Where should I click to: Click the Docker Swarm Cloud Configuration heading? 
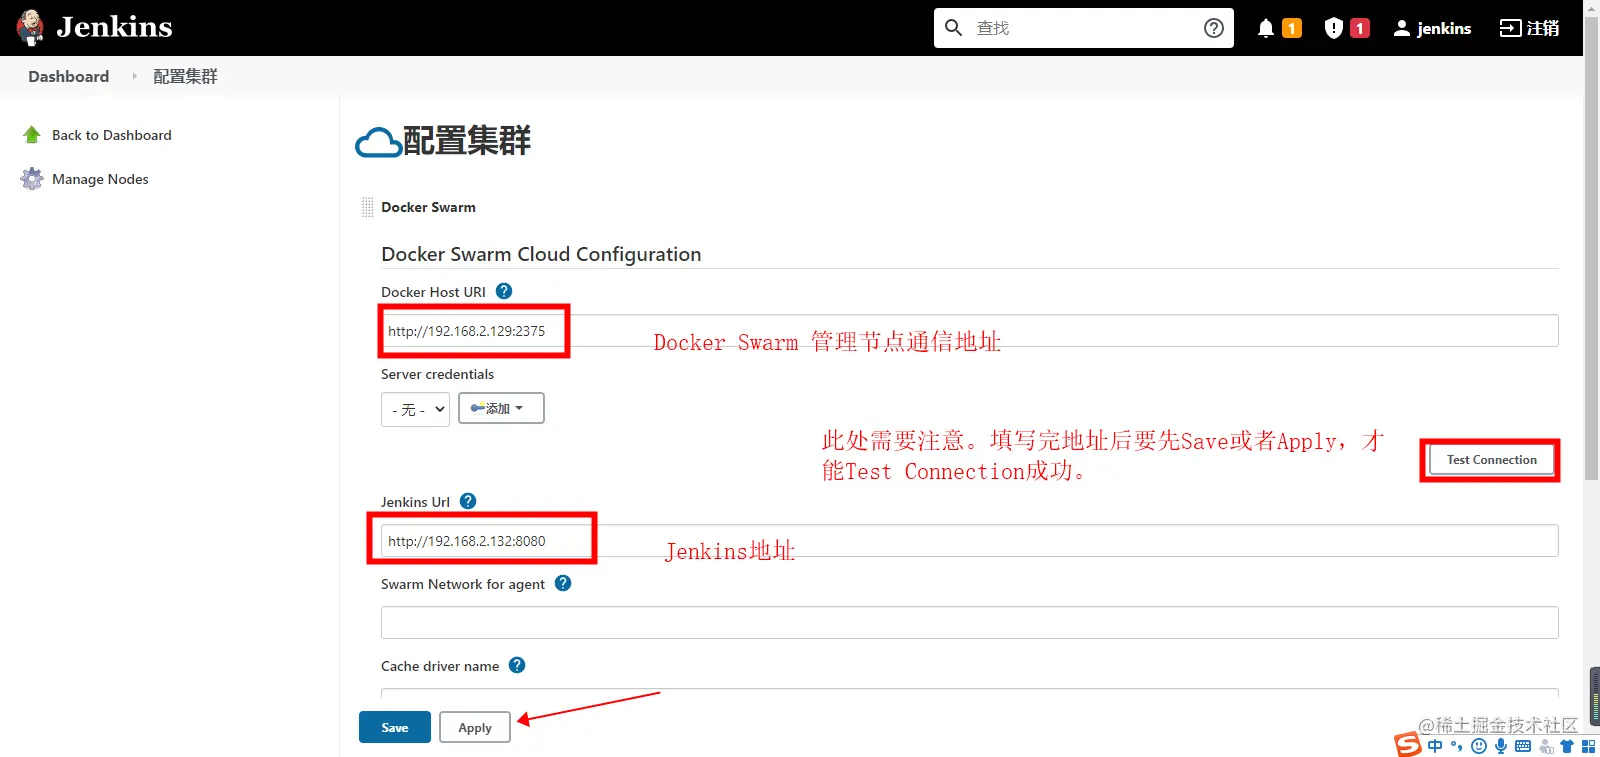(541, 254)
